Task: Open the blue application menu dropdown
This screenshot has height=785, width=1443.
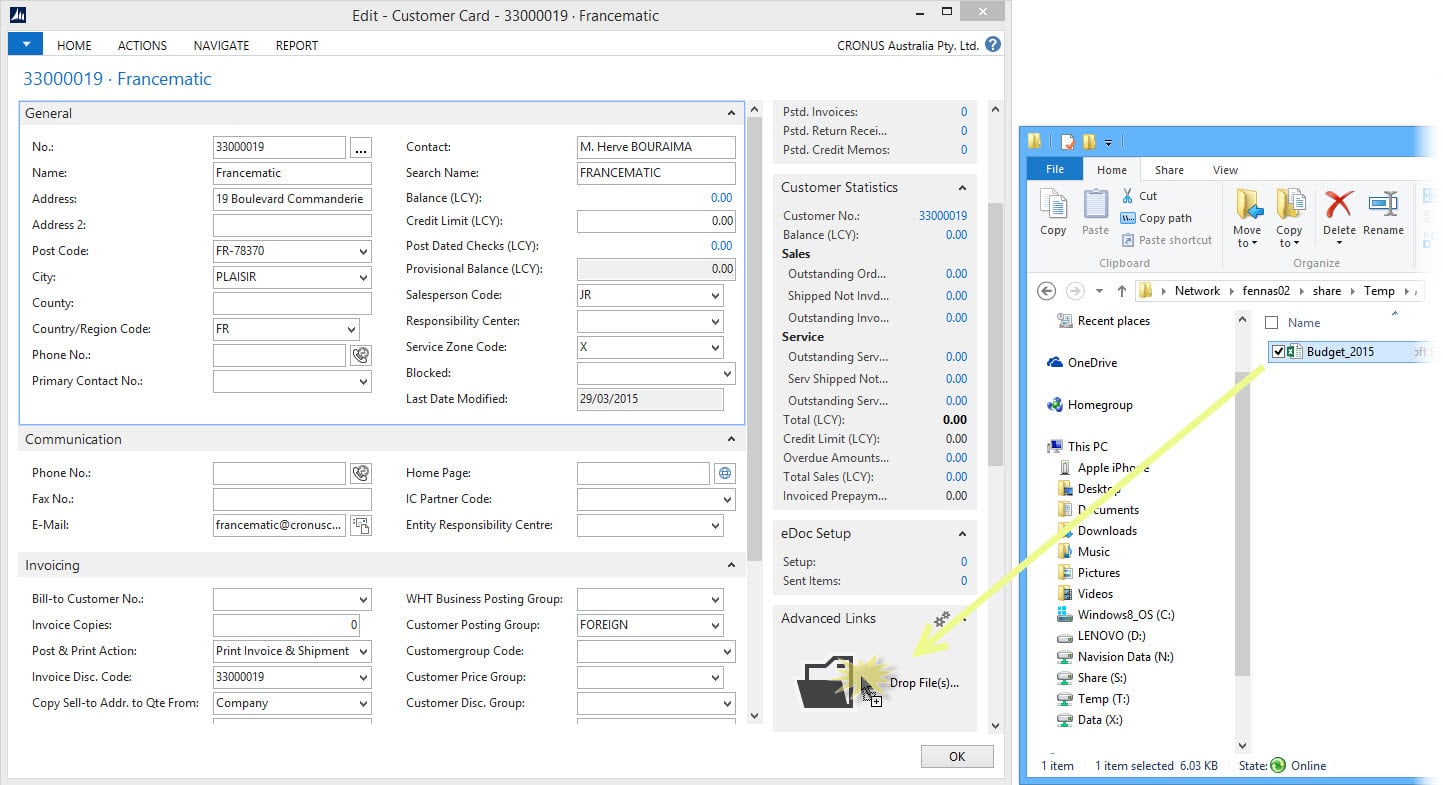Action: (x=26, y=44)
